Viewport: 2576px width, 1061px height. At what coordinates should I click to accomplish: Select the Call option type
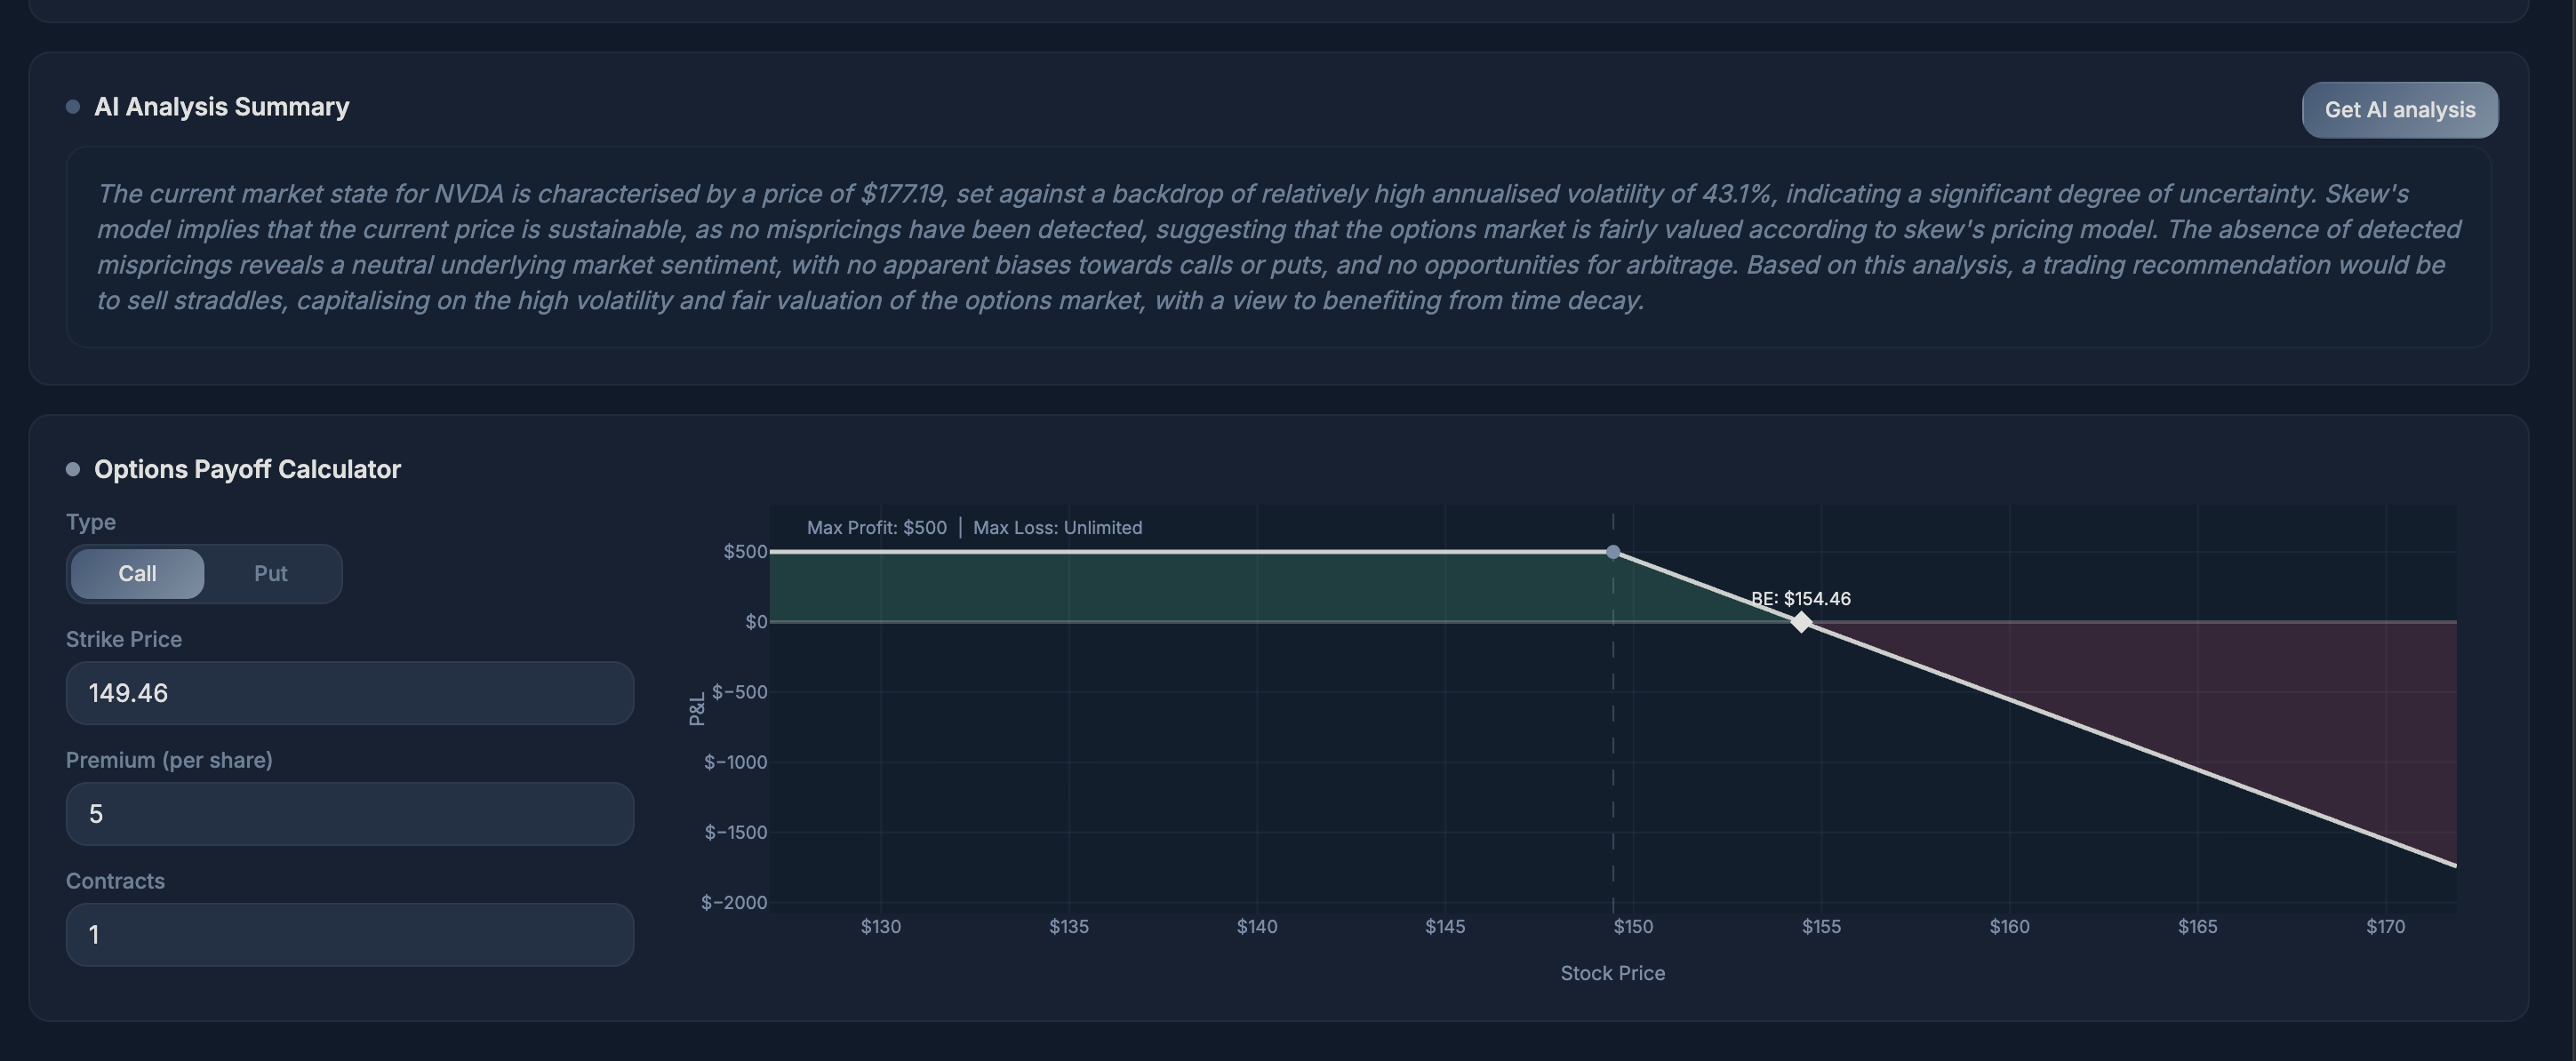pyautogui.click(x=137, y=574)
